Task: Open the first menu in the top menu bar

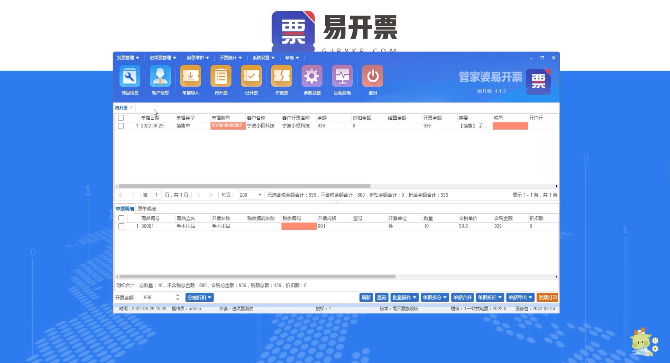Action: [x=128, y=58]
